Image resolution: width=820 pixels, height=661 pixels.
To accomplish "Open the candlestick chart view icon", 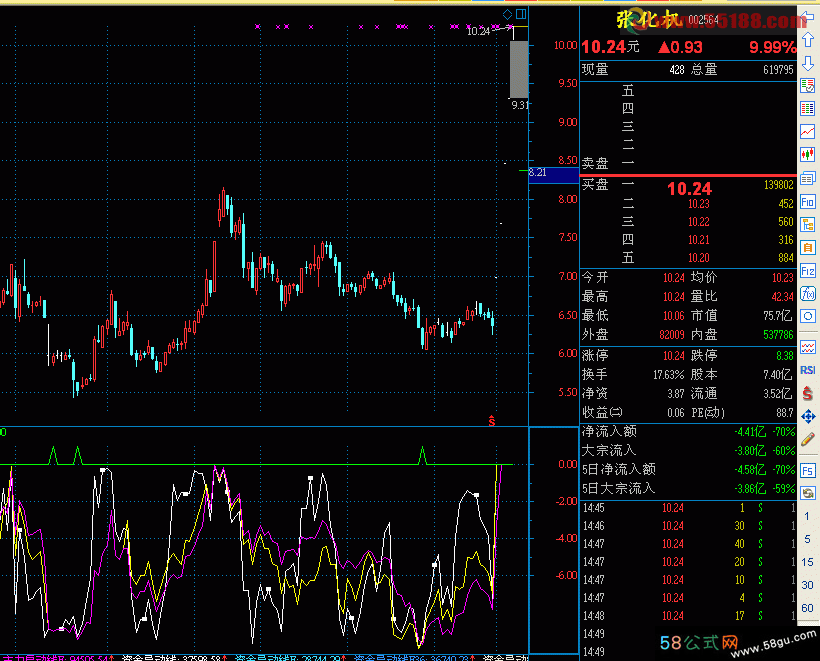I will click(x=807, y=155).
